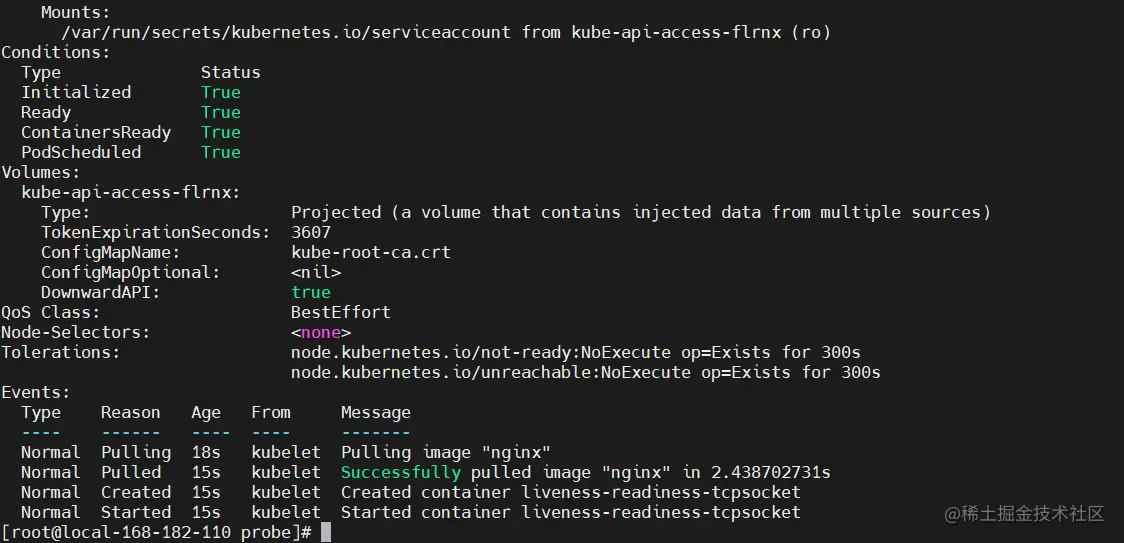Click the watermark icon near 稀土掘金技术社区

pyautogui.click(x=952, y=514)
